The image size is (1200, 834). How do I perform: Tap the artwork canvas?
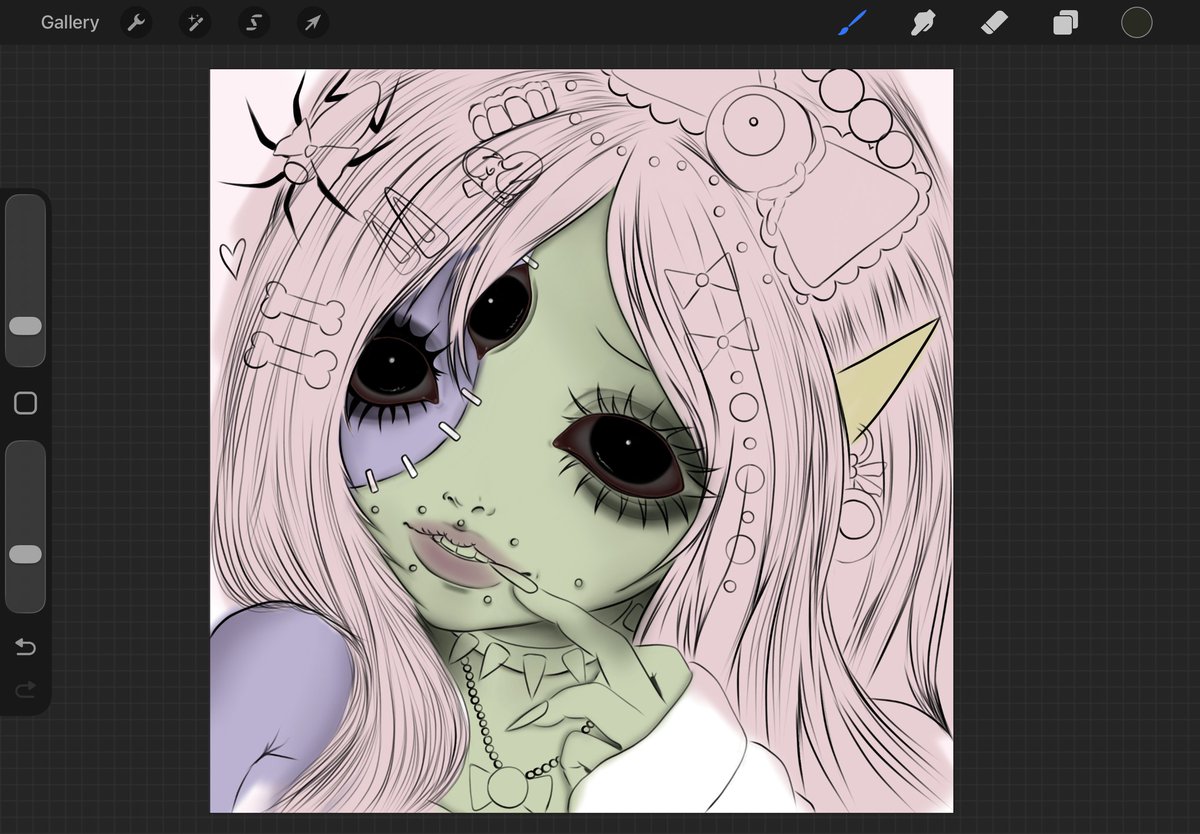(x=581, y=440)
